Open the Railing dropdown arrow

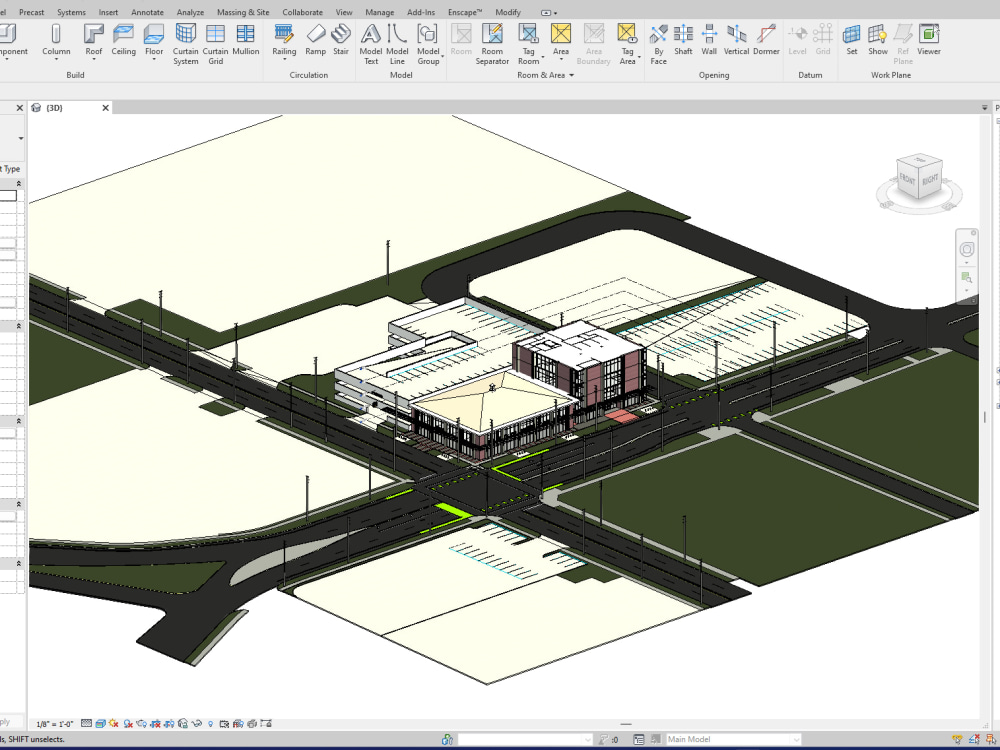pos(283,59)
